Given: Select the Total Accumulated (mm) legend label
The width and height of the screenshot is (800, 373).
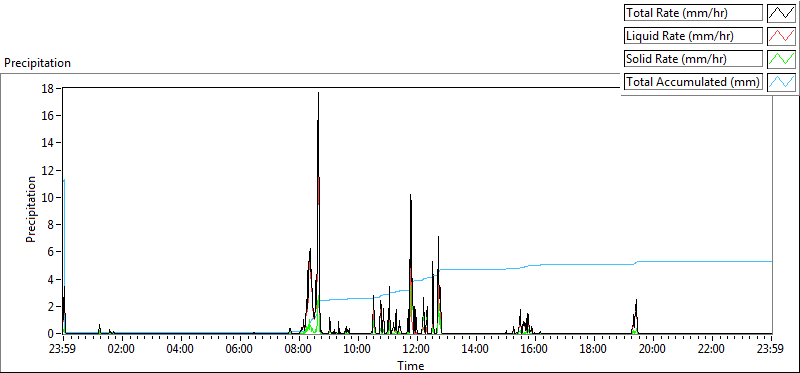Looking at the screenshot, I should [x=693, y=82].
